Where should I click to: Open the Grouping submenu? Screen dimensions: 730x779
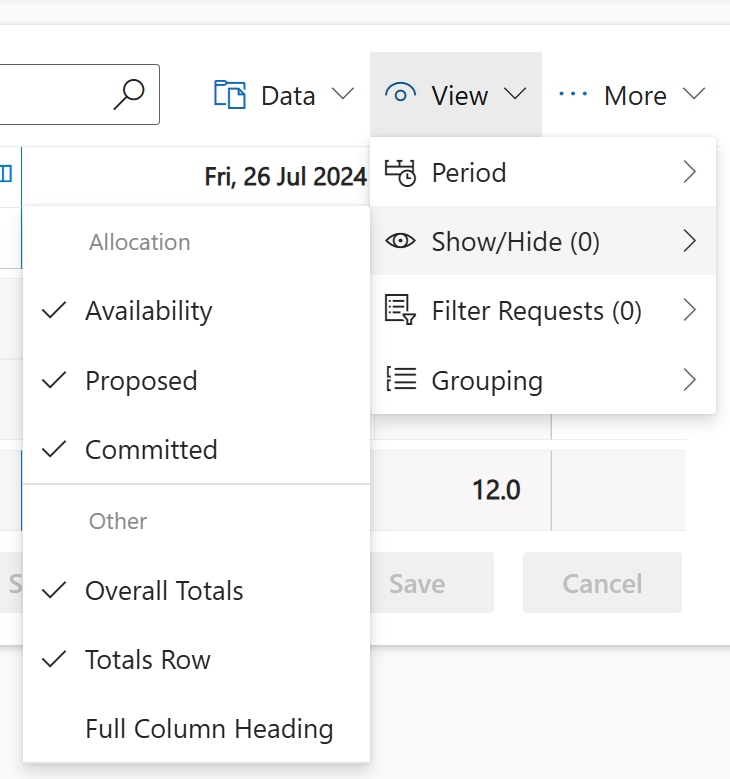(543, 380)
